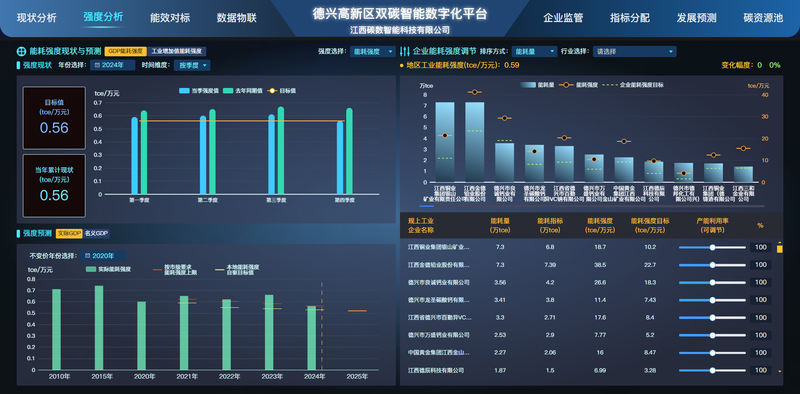
Task: Toggle 实际能耗强度 legend marker in forecast chart
Action: click(91, 269)
